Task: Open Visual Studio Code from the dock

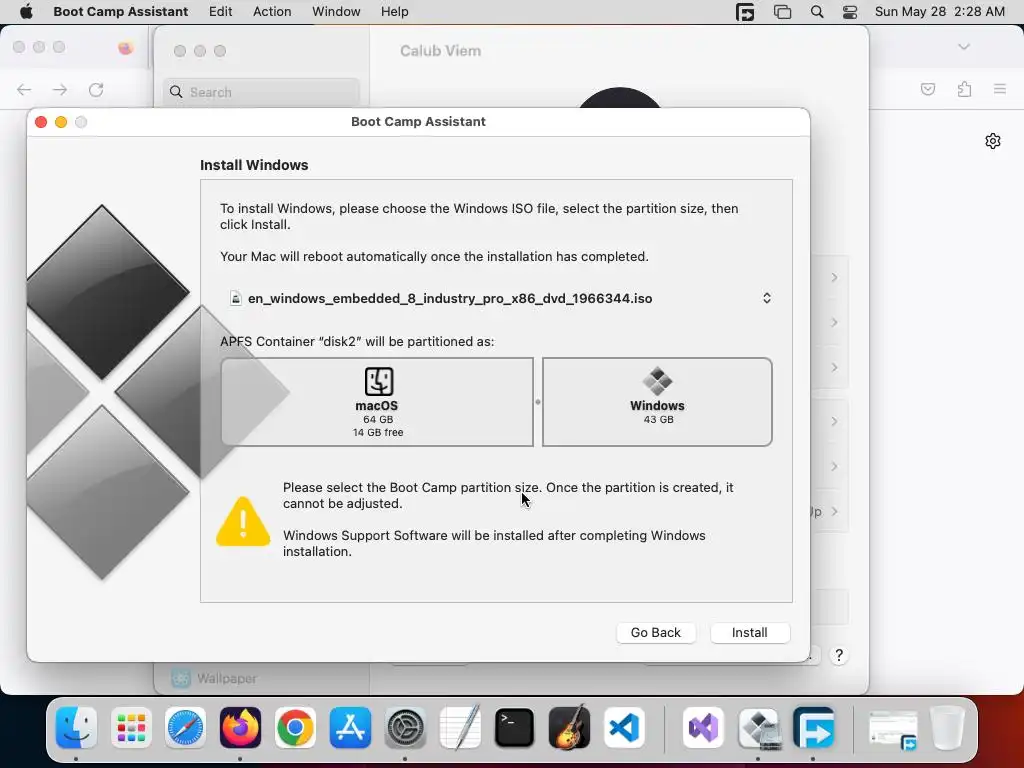Action: [x=624, y=728]
